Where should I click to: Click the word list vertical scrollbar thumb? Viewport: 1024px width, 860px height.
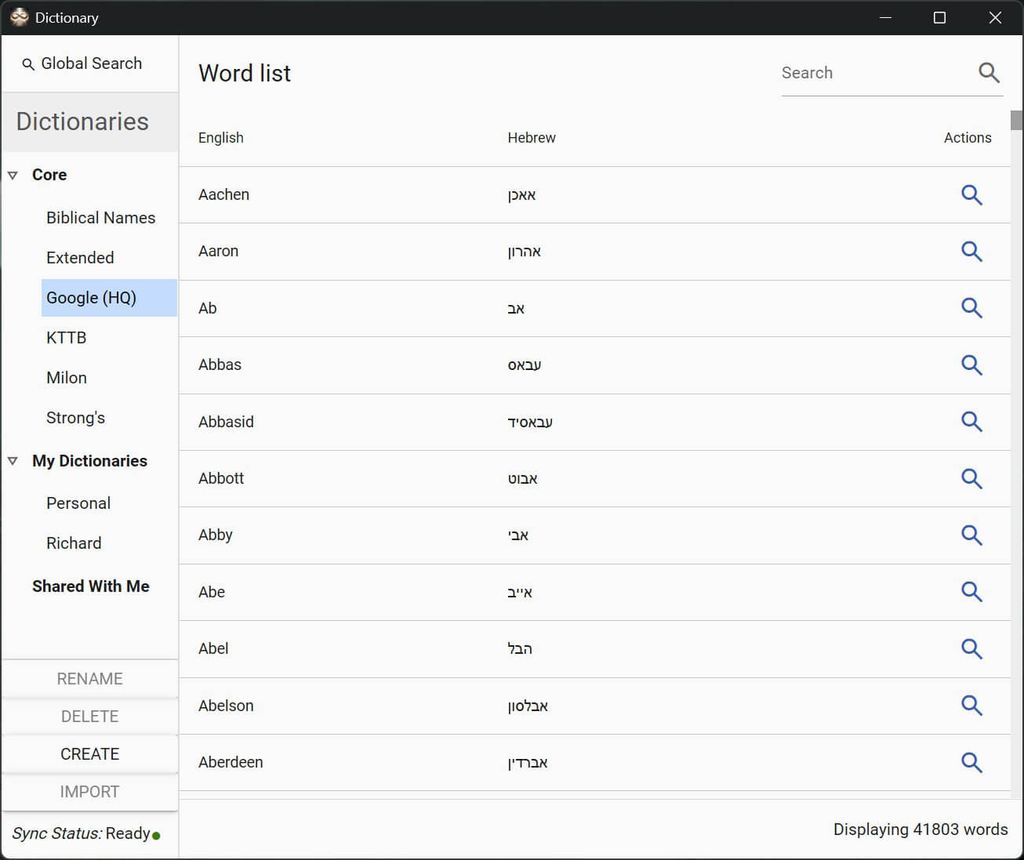[1016, 120]
